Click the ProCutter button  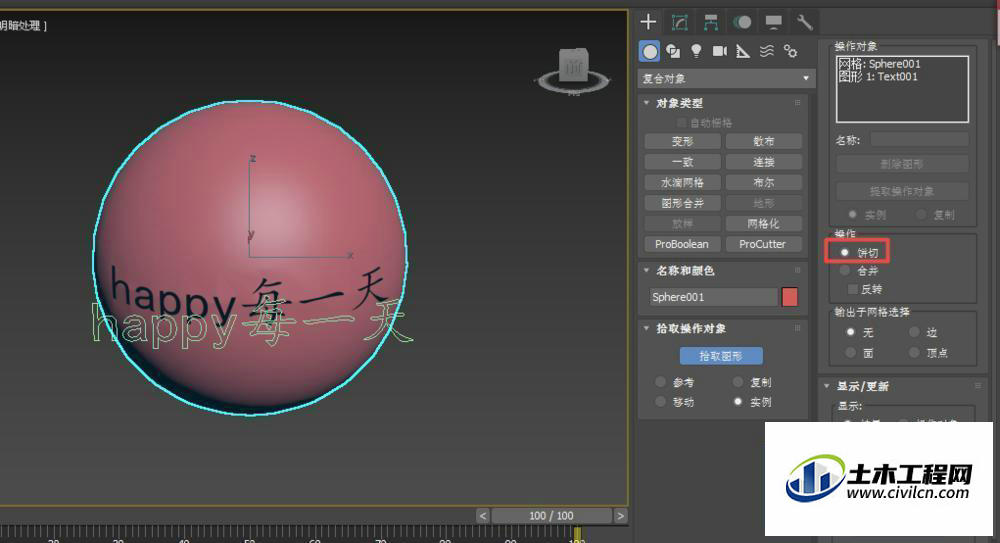[763, 244]
